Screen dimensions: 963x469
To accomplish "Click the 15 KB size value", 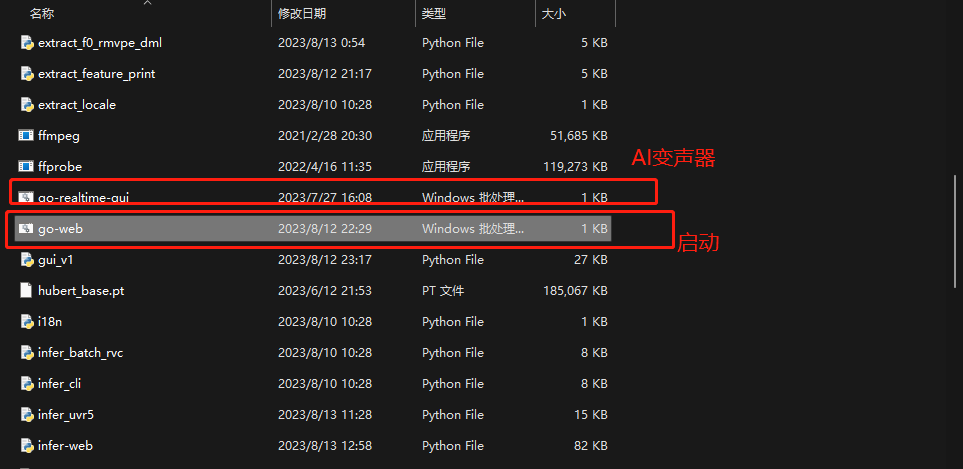I will 591,415.
